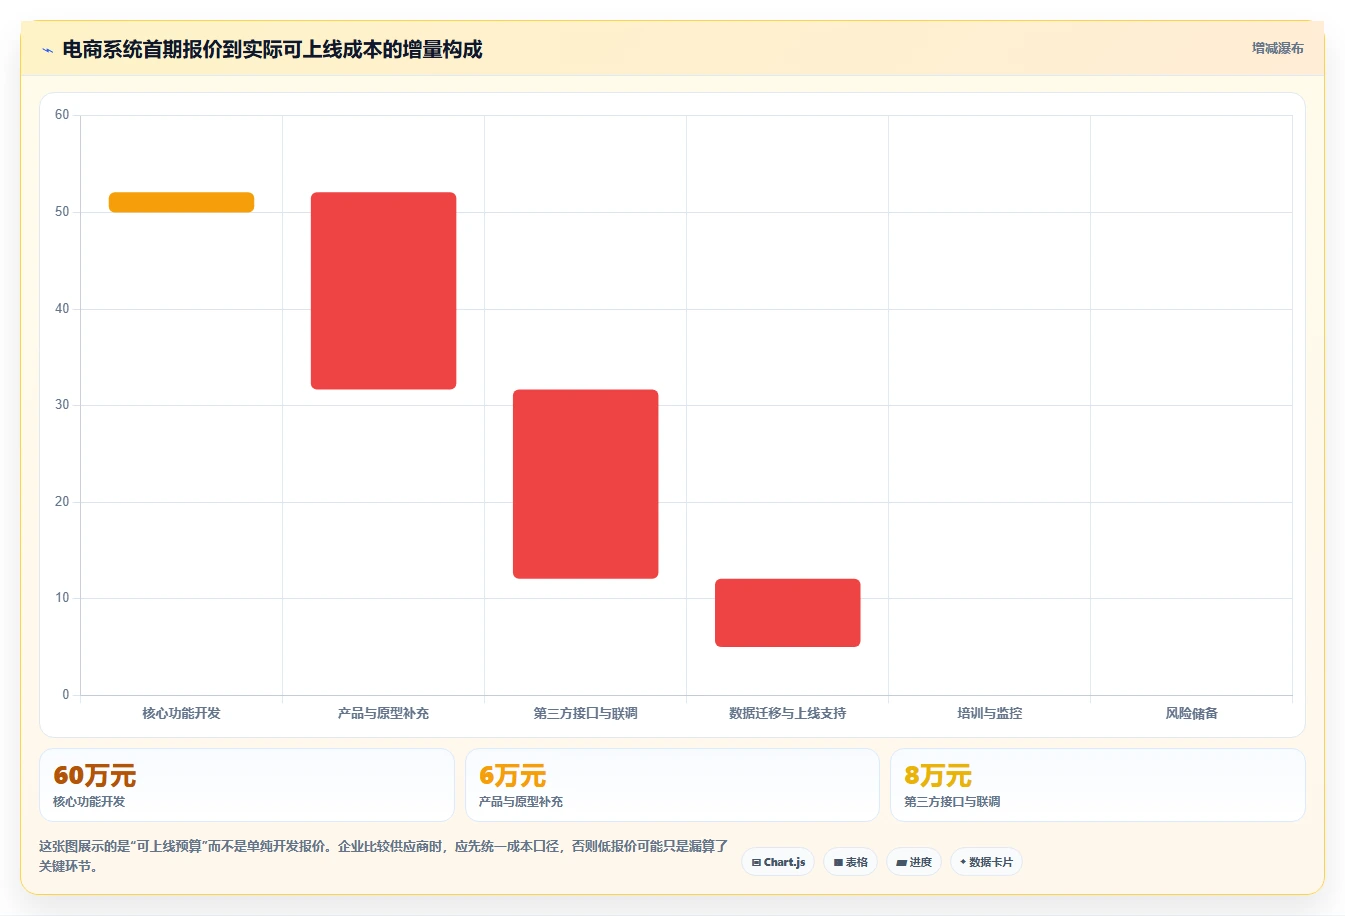Click the y-axis value 30
1345x916 pixels.
[62, 405]
